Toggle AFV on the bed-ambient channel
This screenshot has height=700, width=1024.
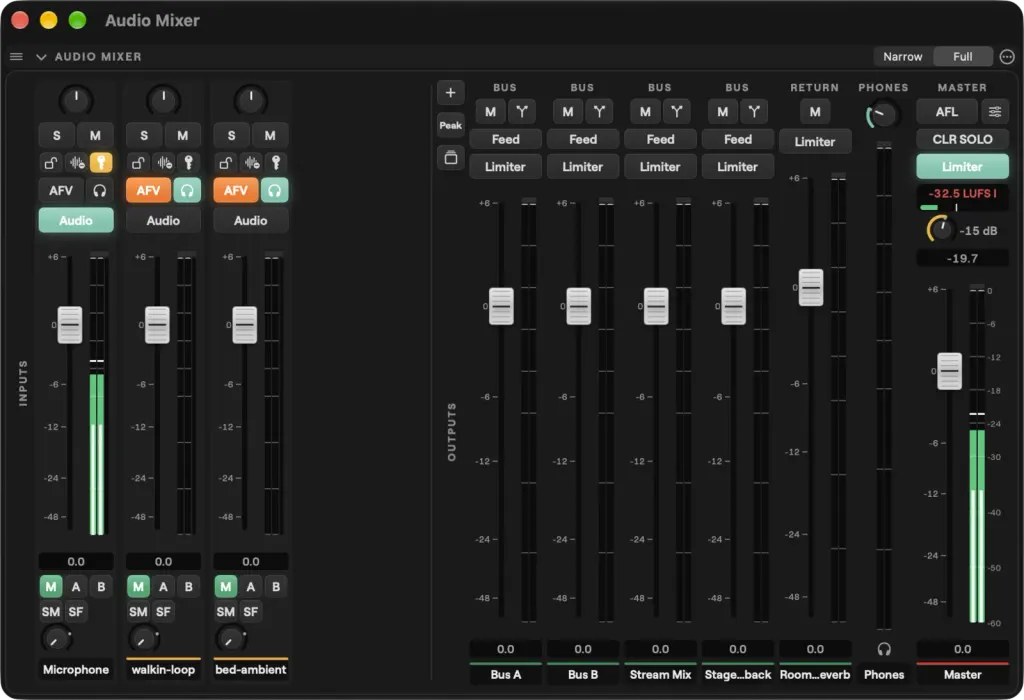(x=236, y=191)
